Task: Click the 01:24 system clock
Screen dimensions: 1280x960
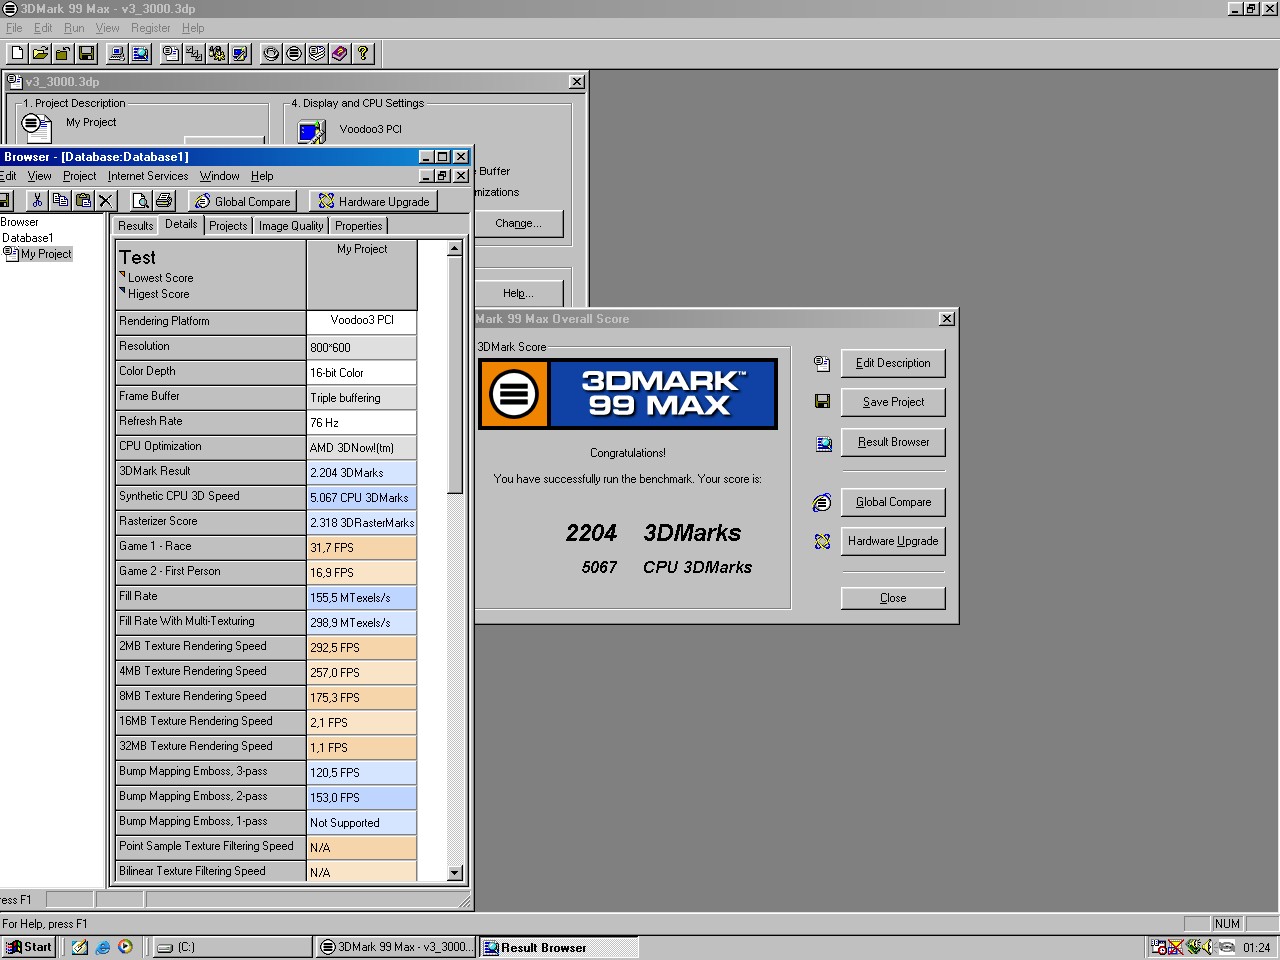Action: coord(1256,947)
